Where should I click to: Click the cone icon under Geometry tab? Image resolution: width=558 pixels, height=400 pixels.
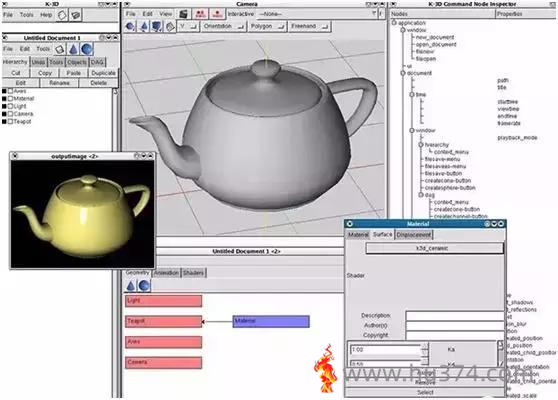(x=131, y=285)
